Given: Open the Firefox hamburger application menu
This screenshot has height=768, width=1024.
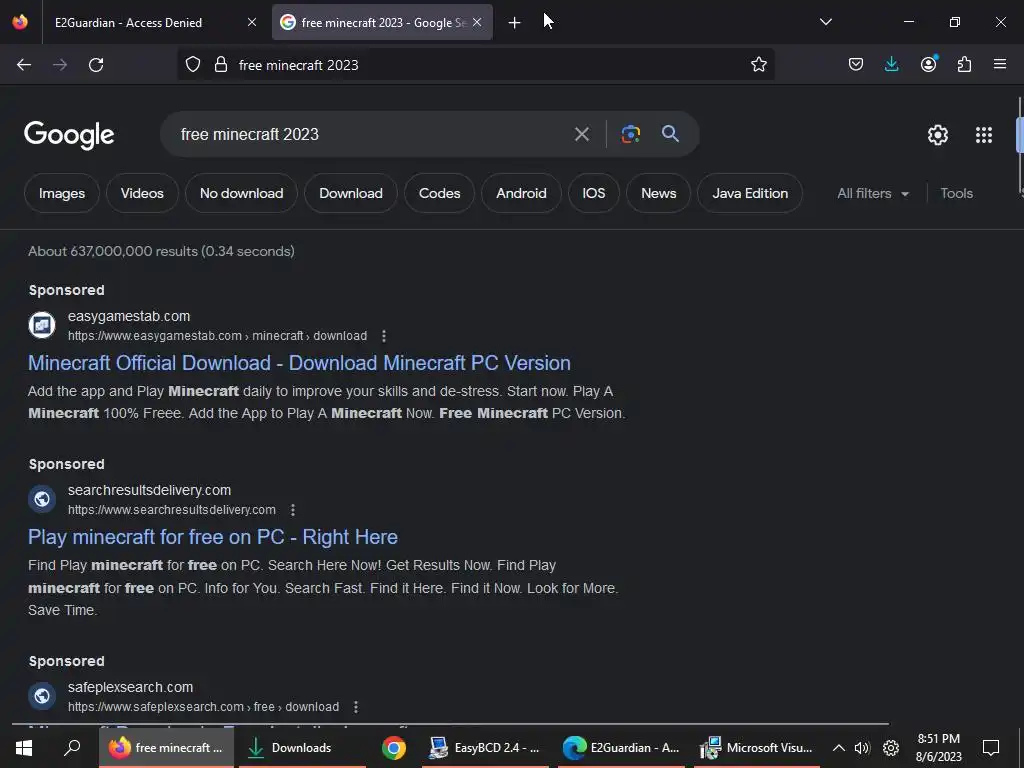Looking at the screenshot, I should (1000, 64).
